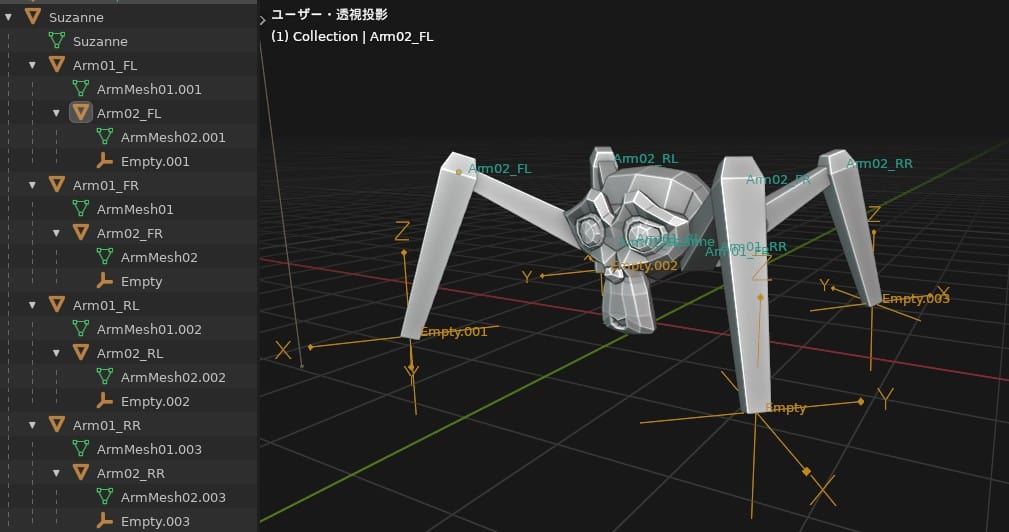Click the Arm02_RR object icon
1009x532 pixels.
click(80, 473)
